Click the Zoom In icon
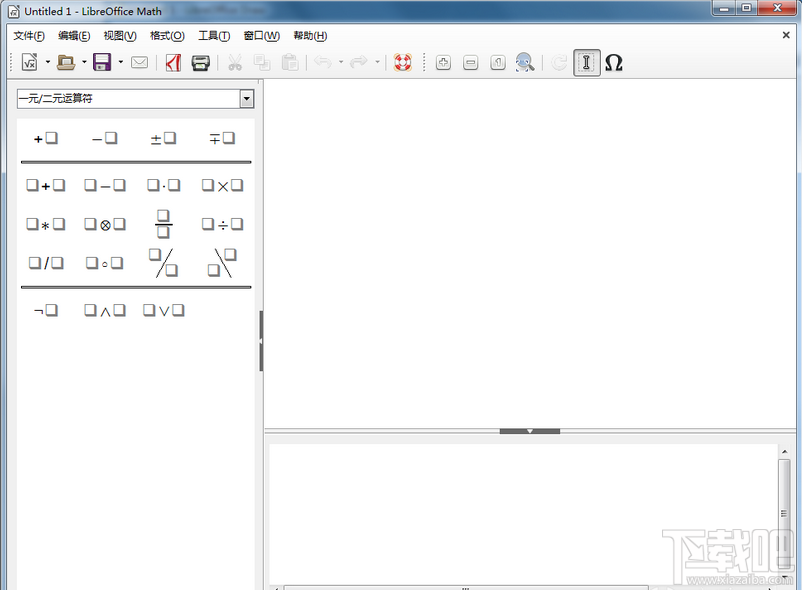 (x=442, y=62)
